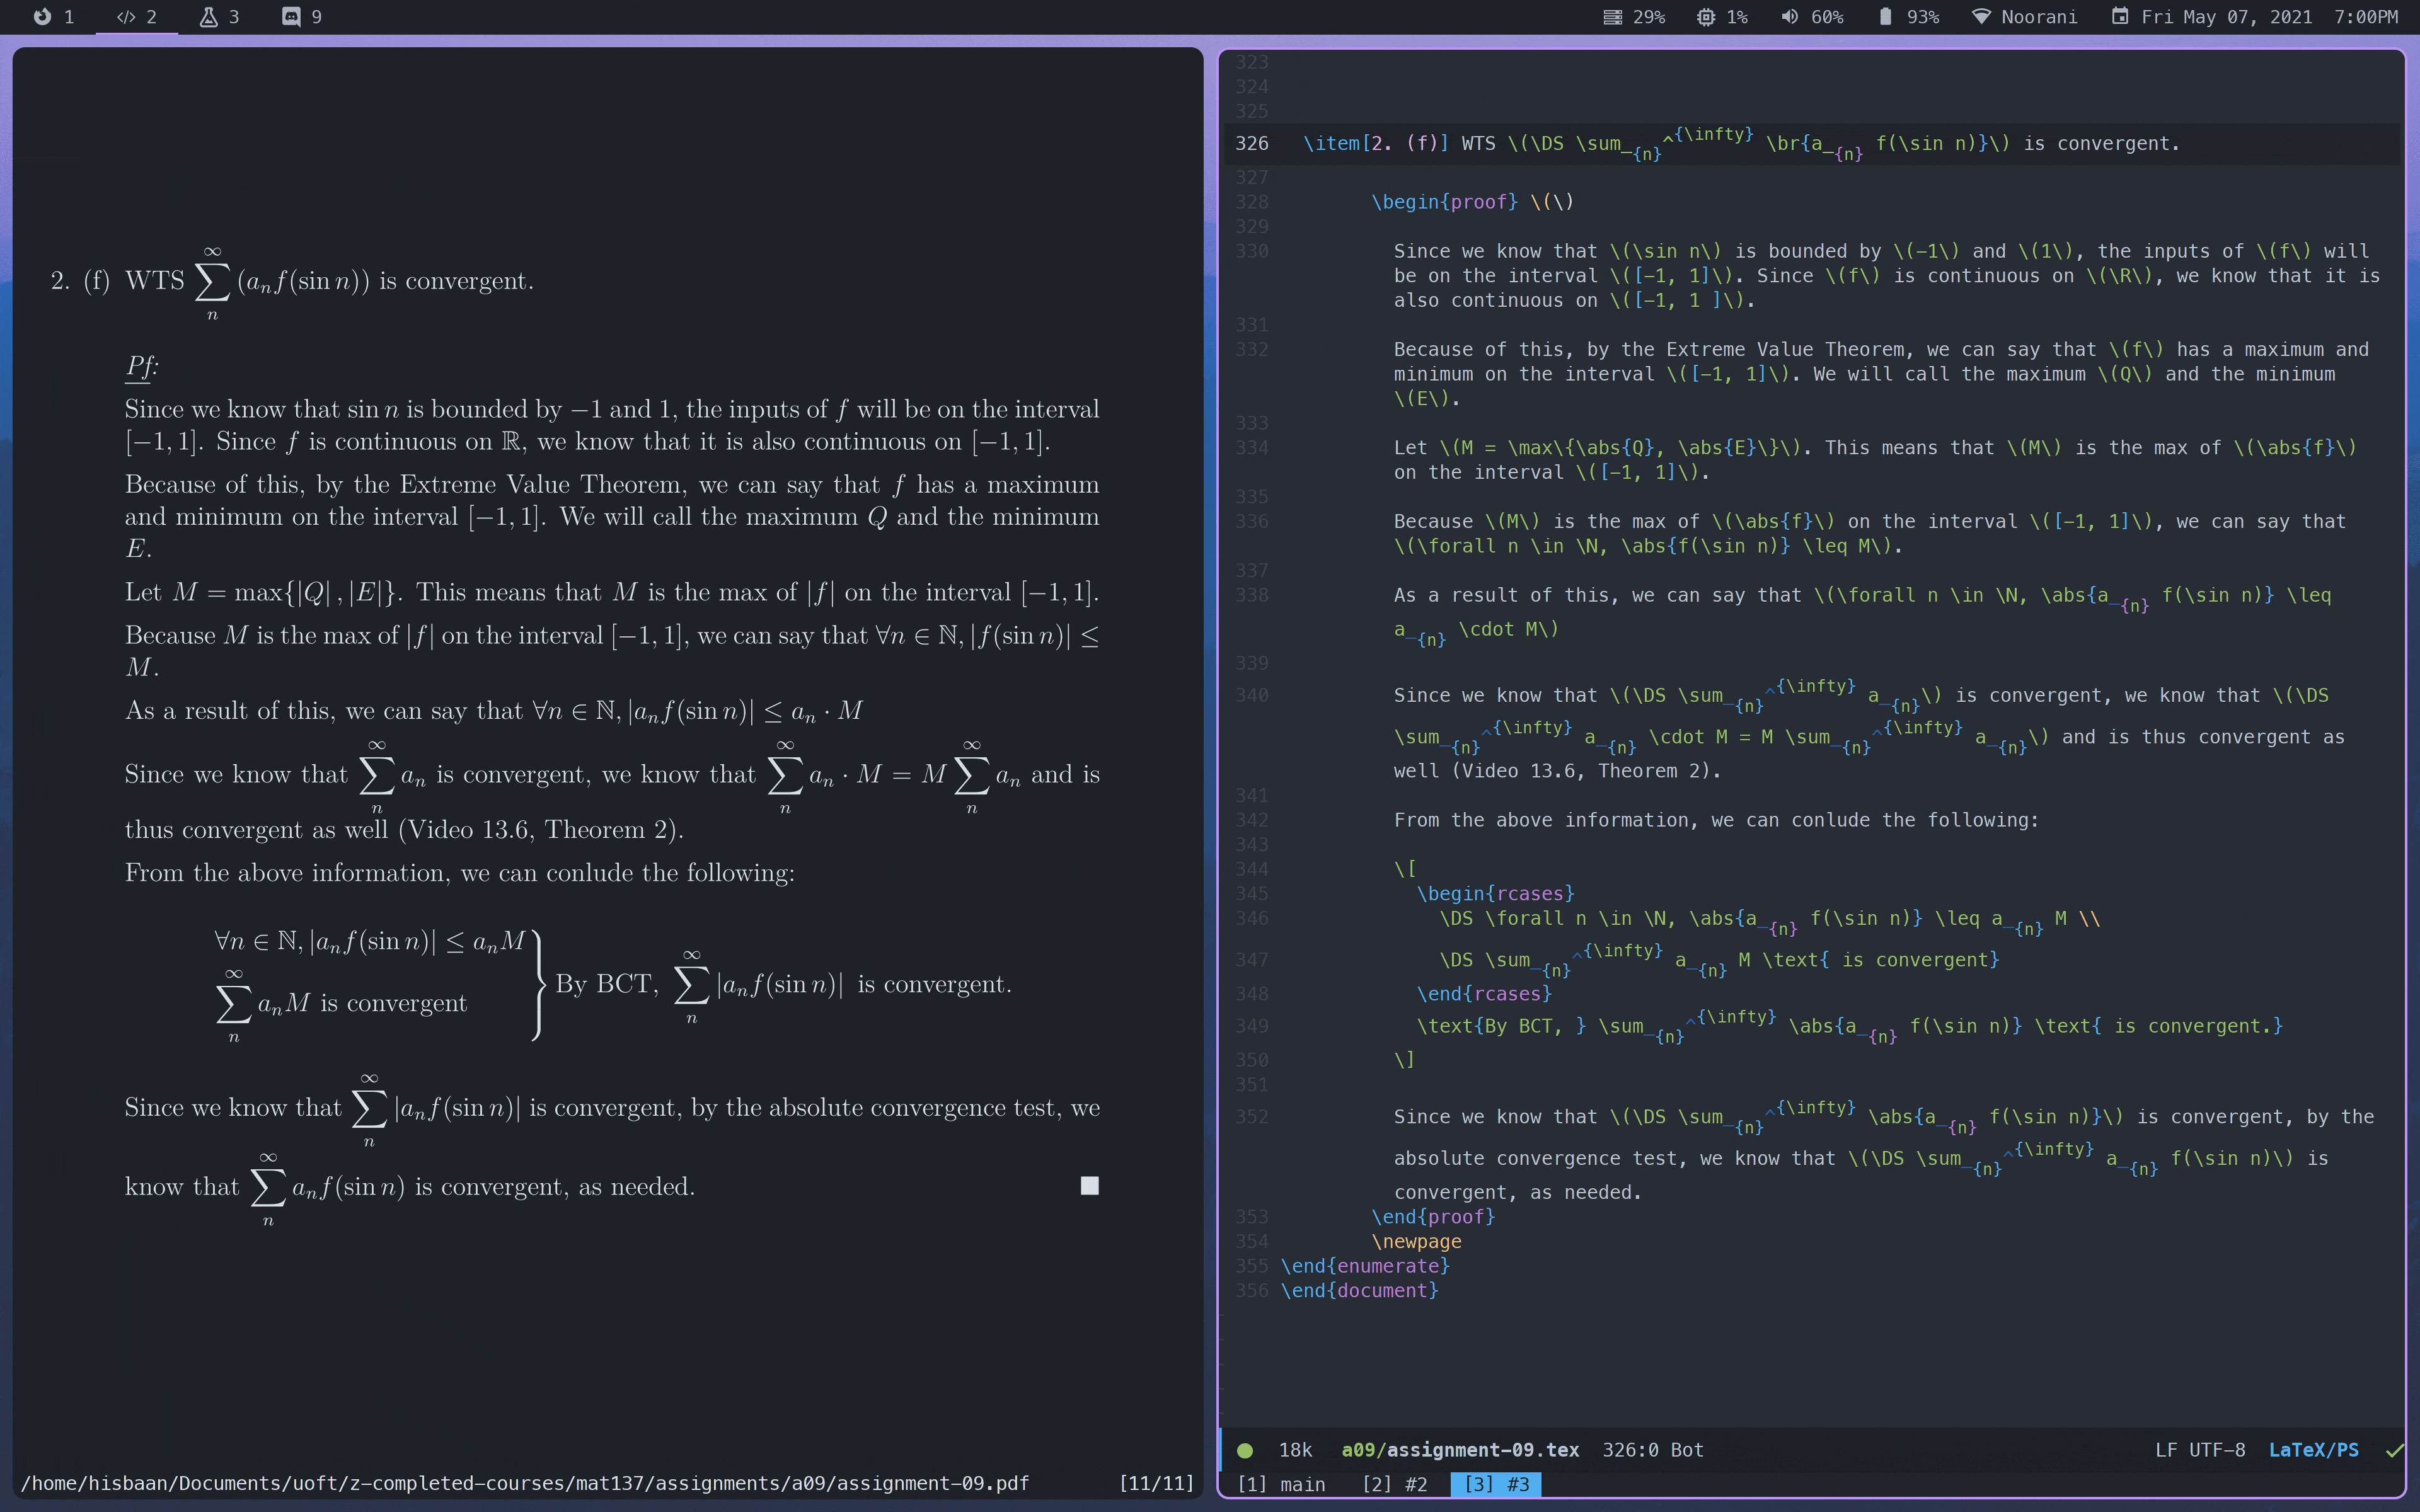Image resolution: width=2420 pixels, height=1512 pixels.
Task: Click the volume speaker icon
Action: click(1789, 17)
